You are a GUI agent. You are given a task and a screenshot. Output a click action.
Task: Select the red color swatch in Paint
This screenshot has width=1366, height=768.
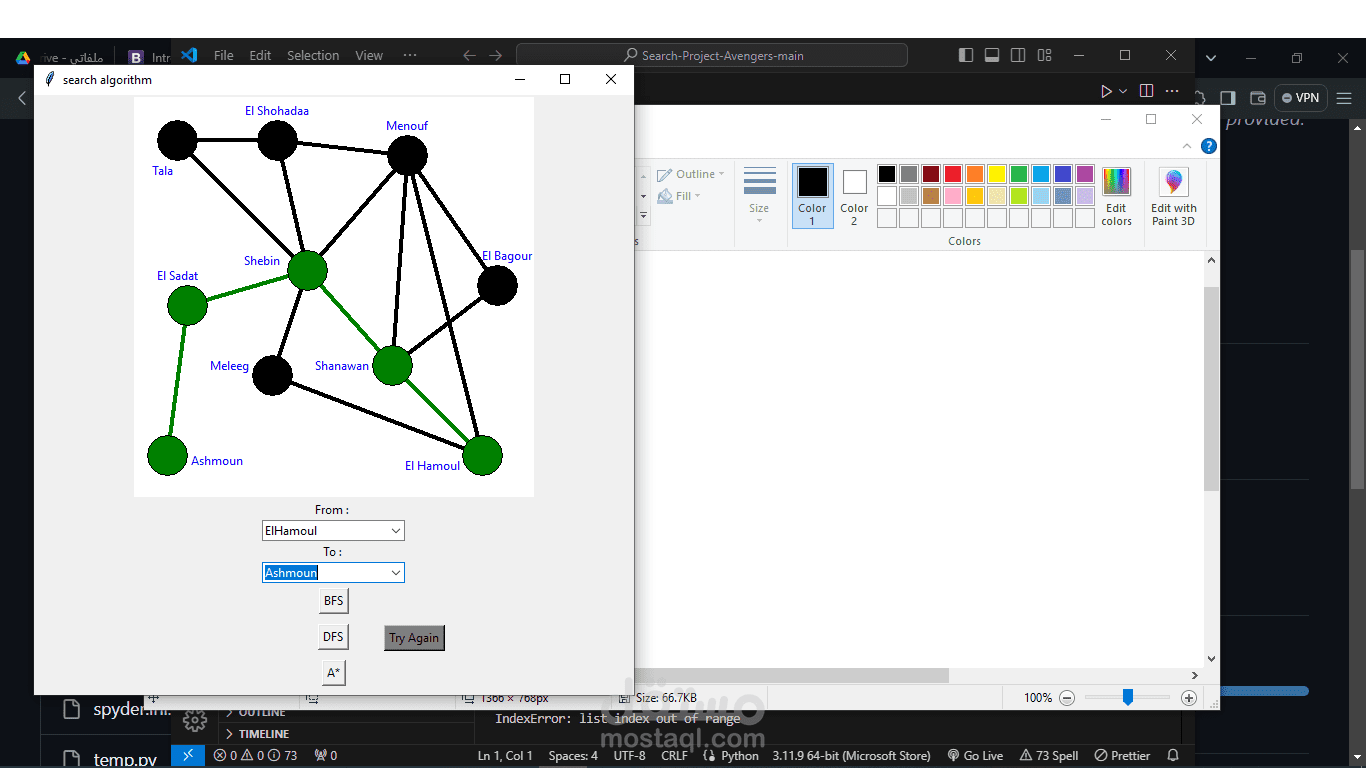tap(951, 173)
